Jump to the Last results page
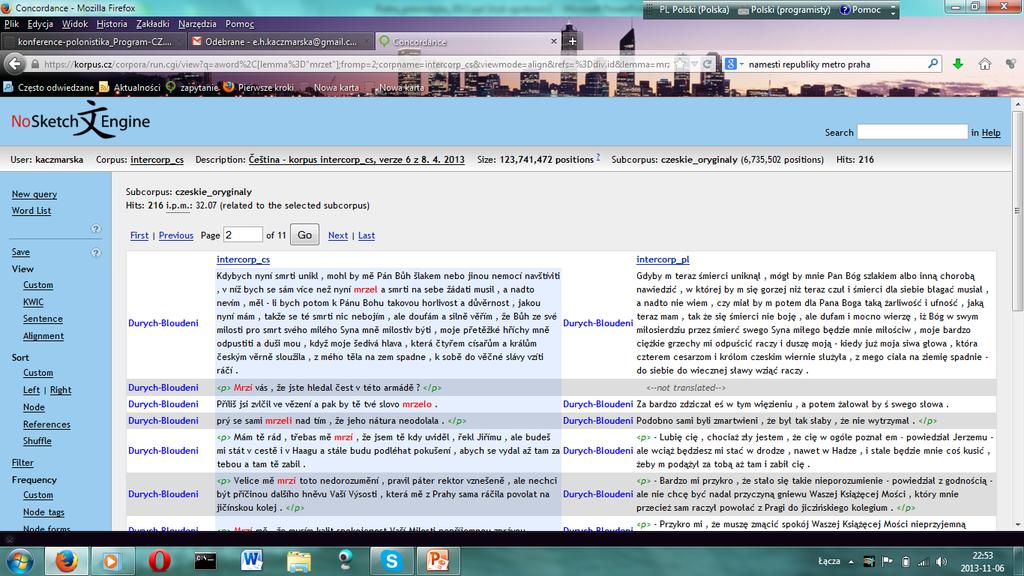Viewport: 1024px width, 576px height. click(366, 236)
